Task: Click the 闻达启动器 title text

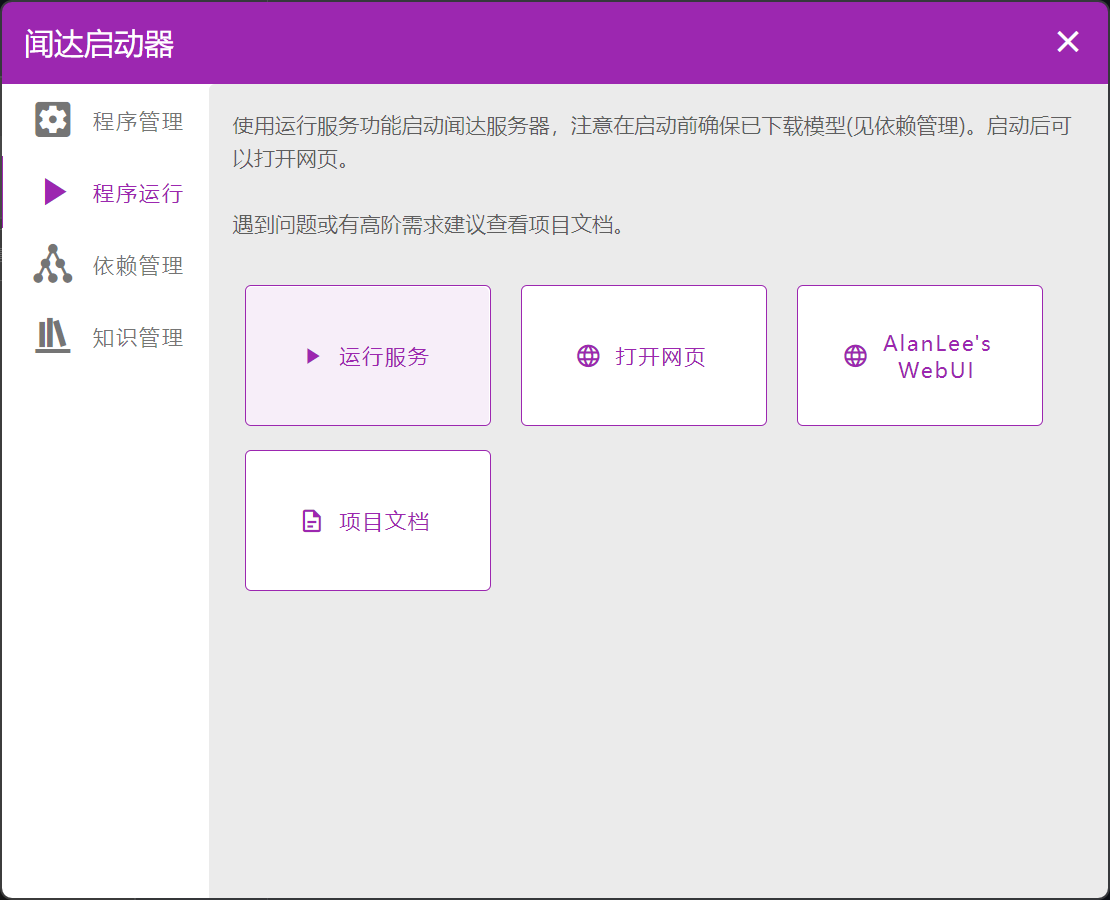Action: (99, 44)
